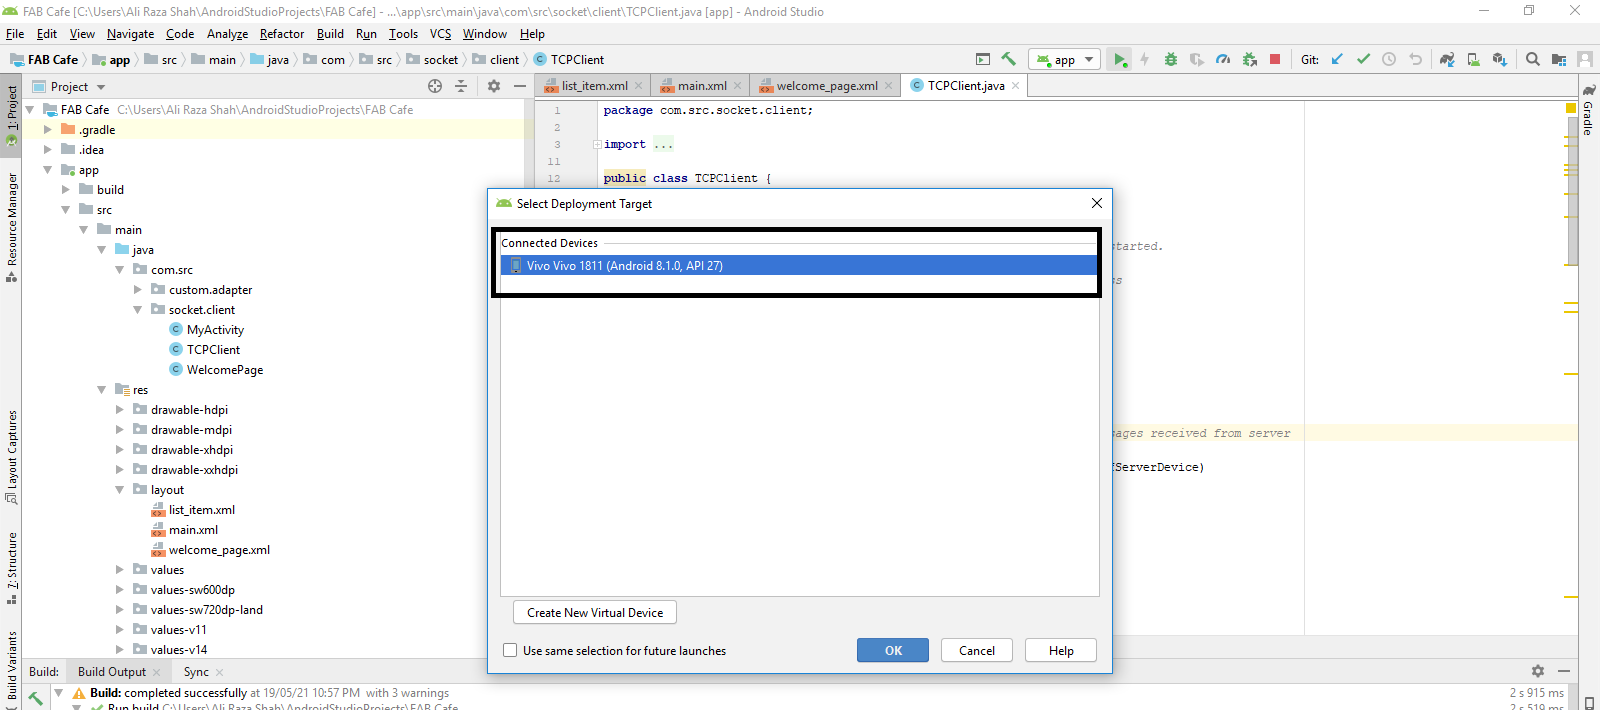Expand the .gradle folder
Image resolution: width=1602 pixels, height=710 pixels.
[x=47, y=129]
